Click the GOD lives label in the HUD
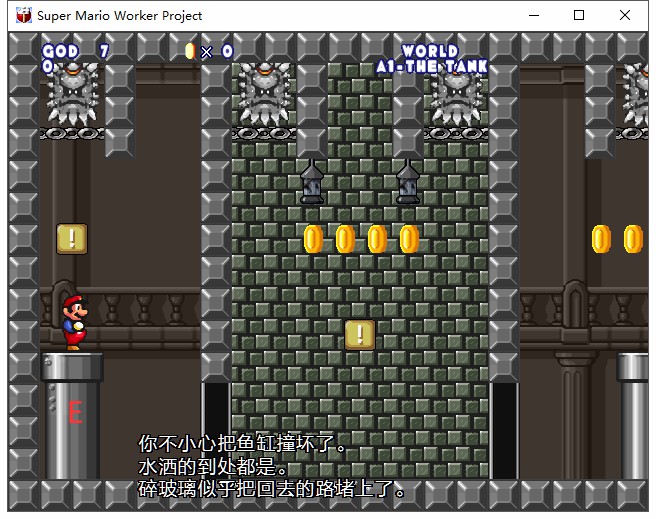Viewport: 656px width, 519px height. pos(60,51)
